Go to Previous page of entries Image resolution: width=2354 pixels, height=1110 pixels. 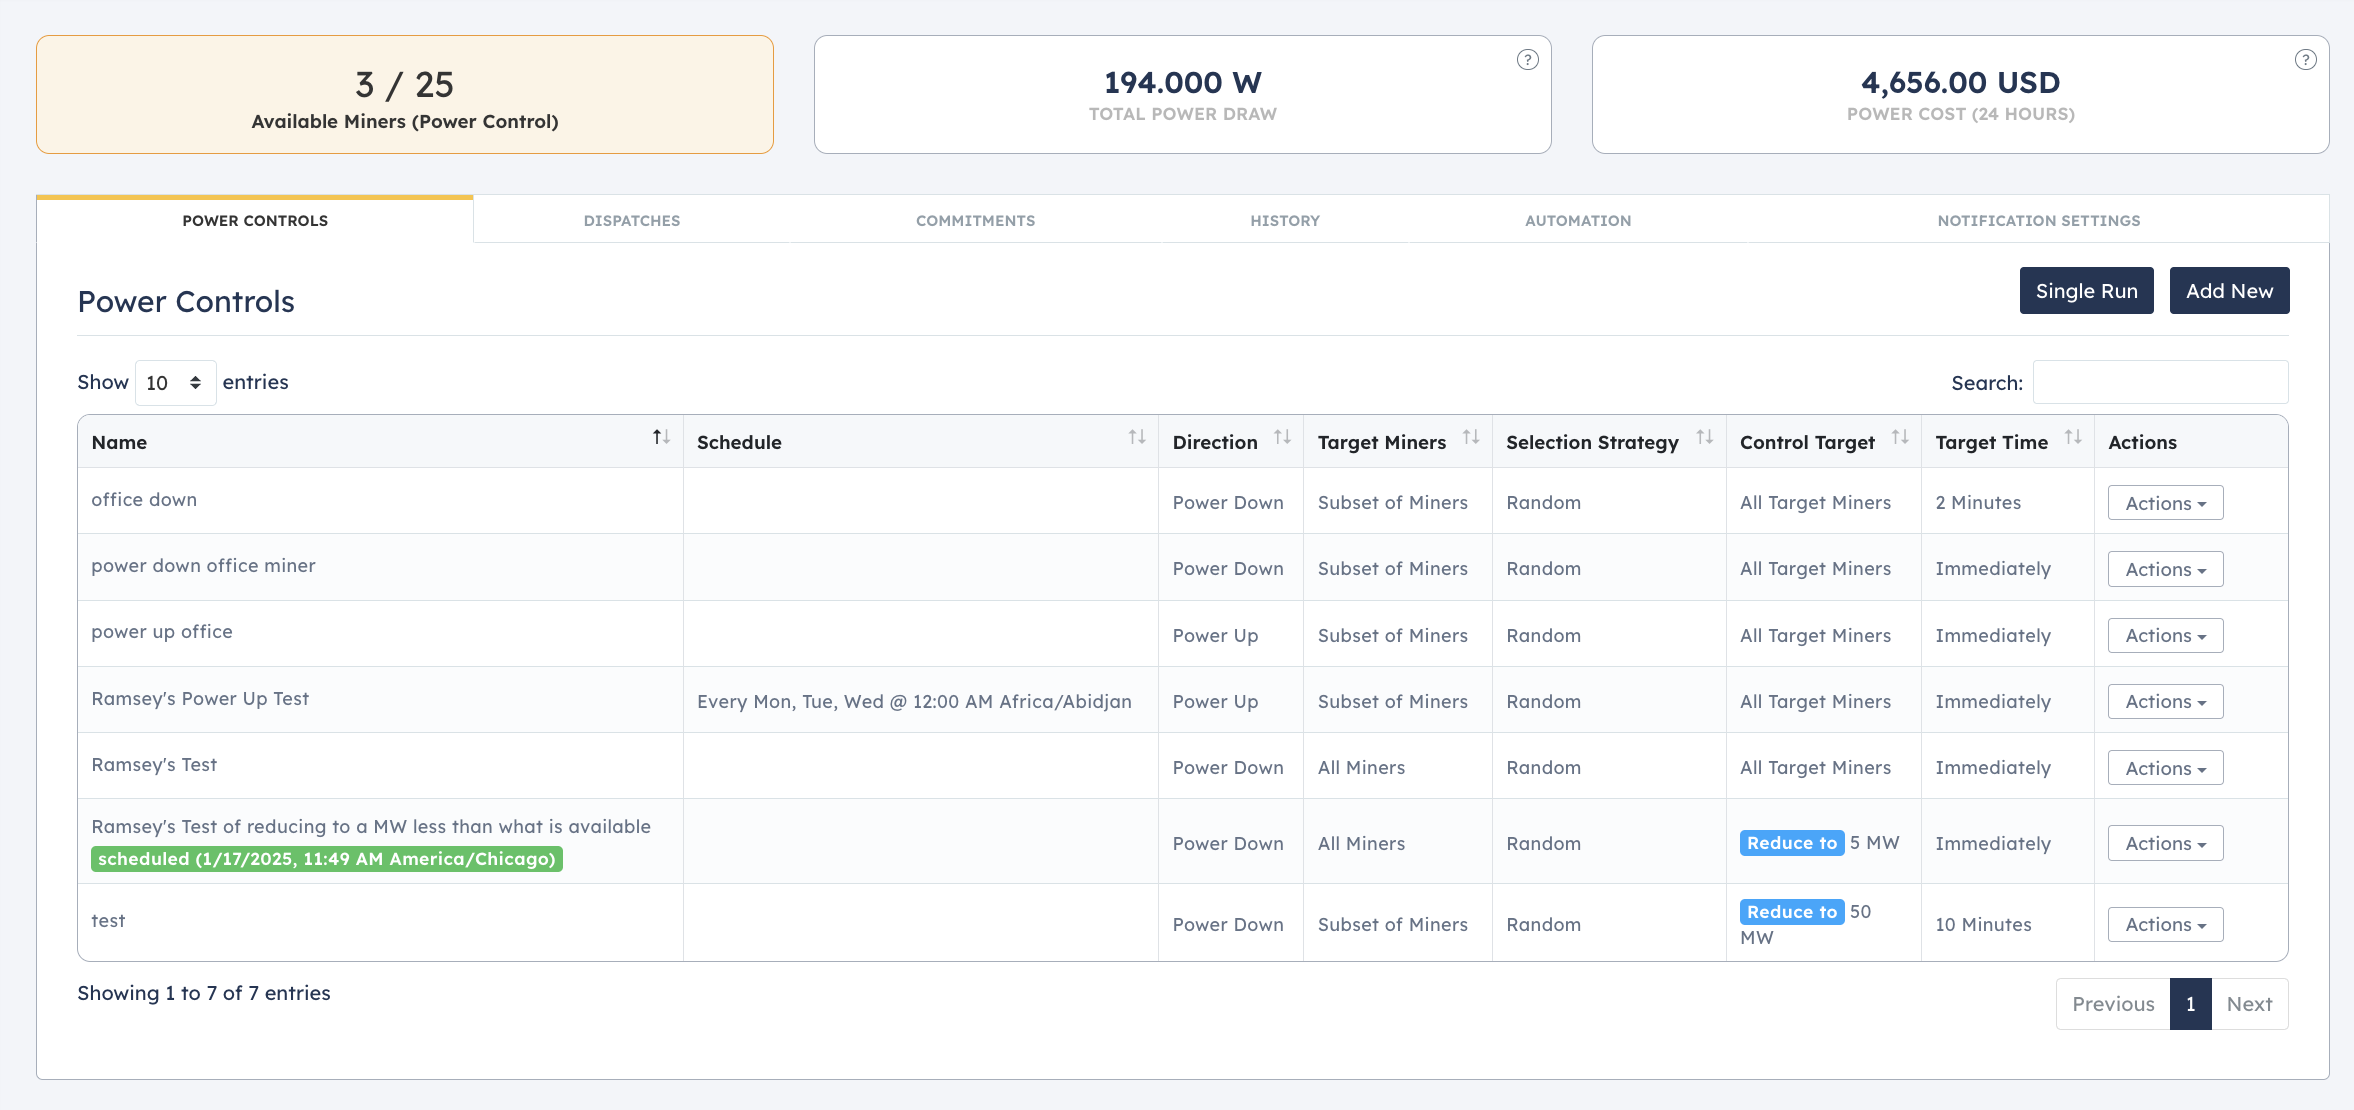tap(2113, 1004)
